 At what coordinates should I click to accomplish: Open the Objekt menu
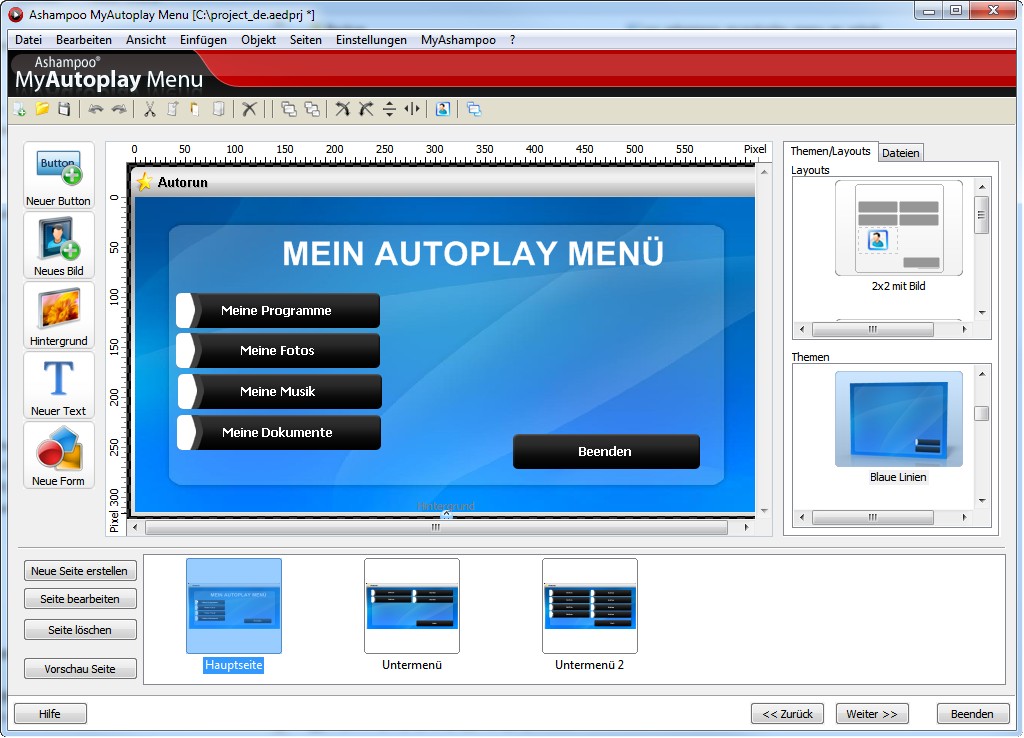click(x=259, y=40)
